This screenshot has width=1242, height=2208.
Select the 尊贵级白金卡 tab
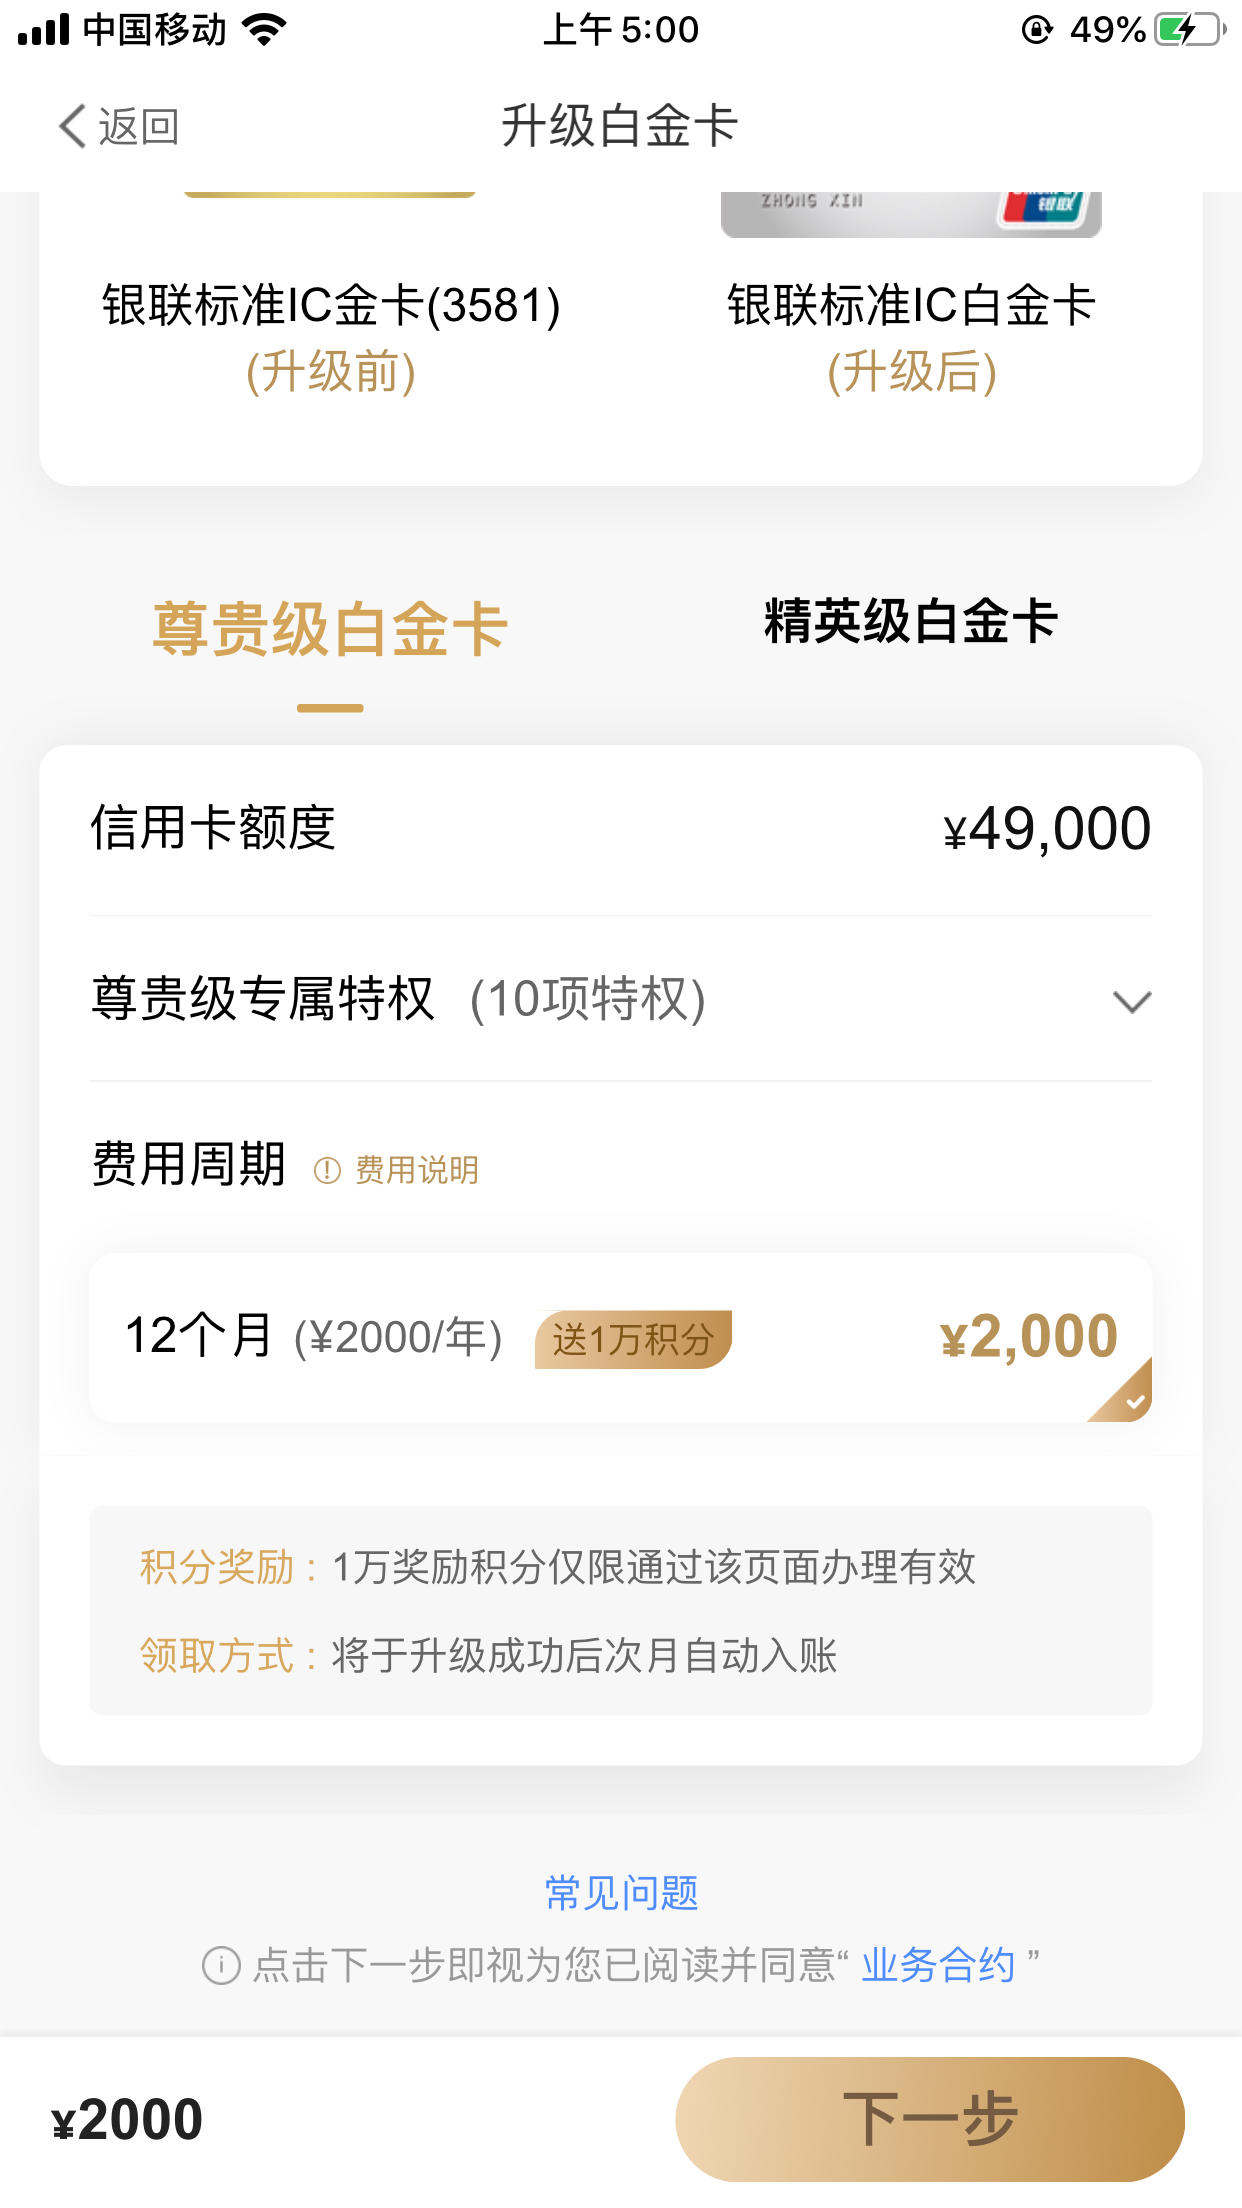(330, 630)
